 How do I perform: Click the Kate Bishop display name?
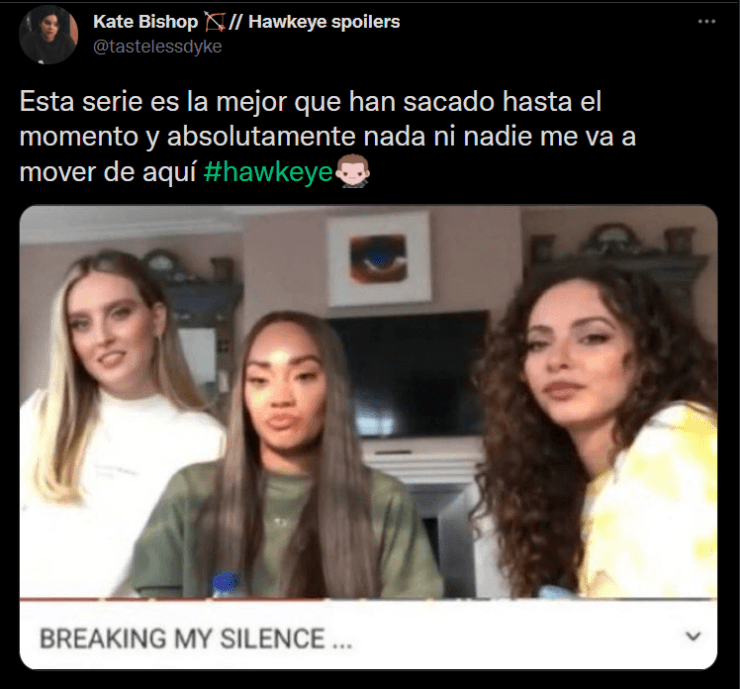point(145,22)
